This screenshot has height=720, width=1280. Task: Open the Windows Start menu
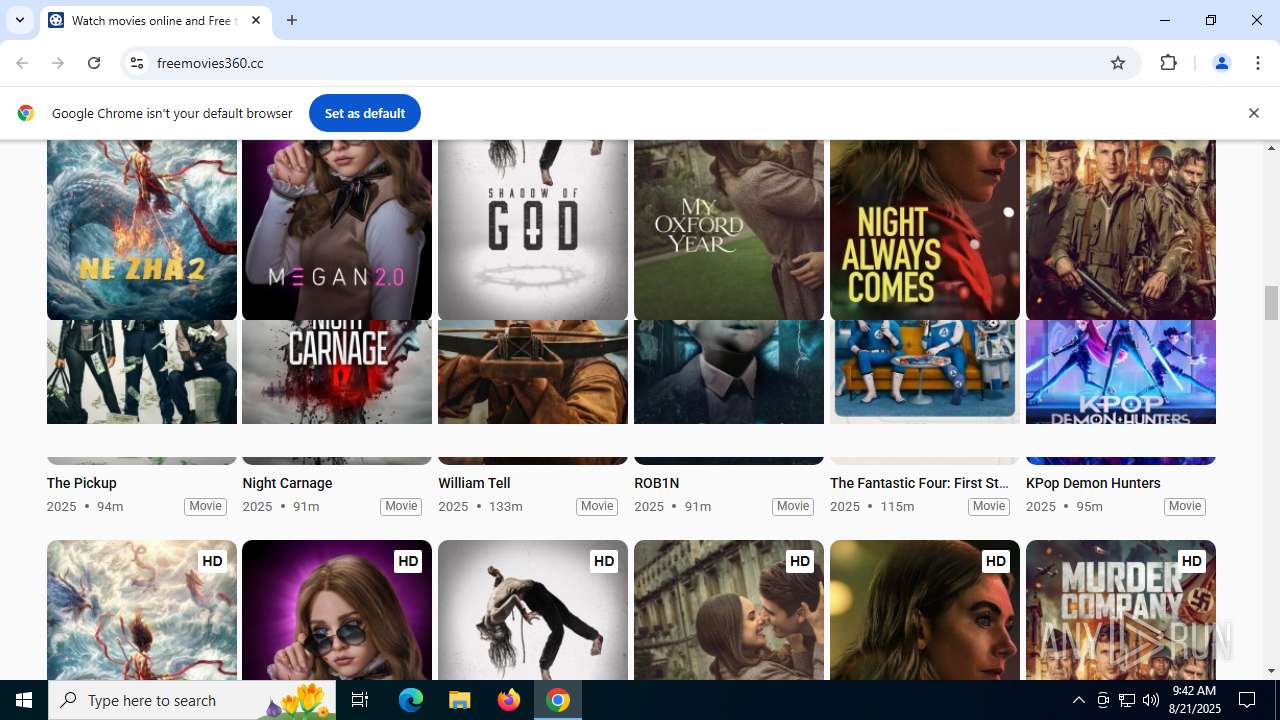pyautogui.click(x=24, y=700)
